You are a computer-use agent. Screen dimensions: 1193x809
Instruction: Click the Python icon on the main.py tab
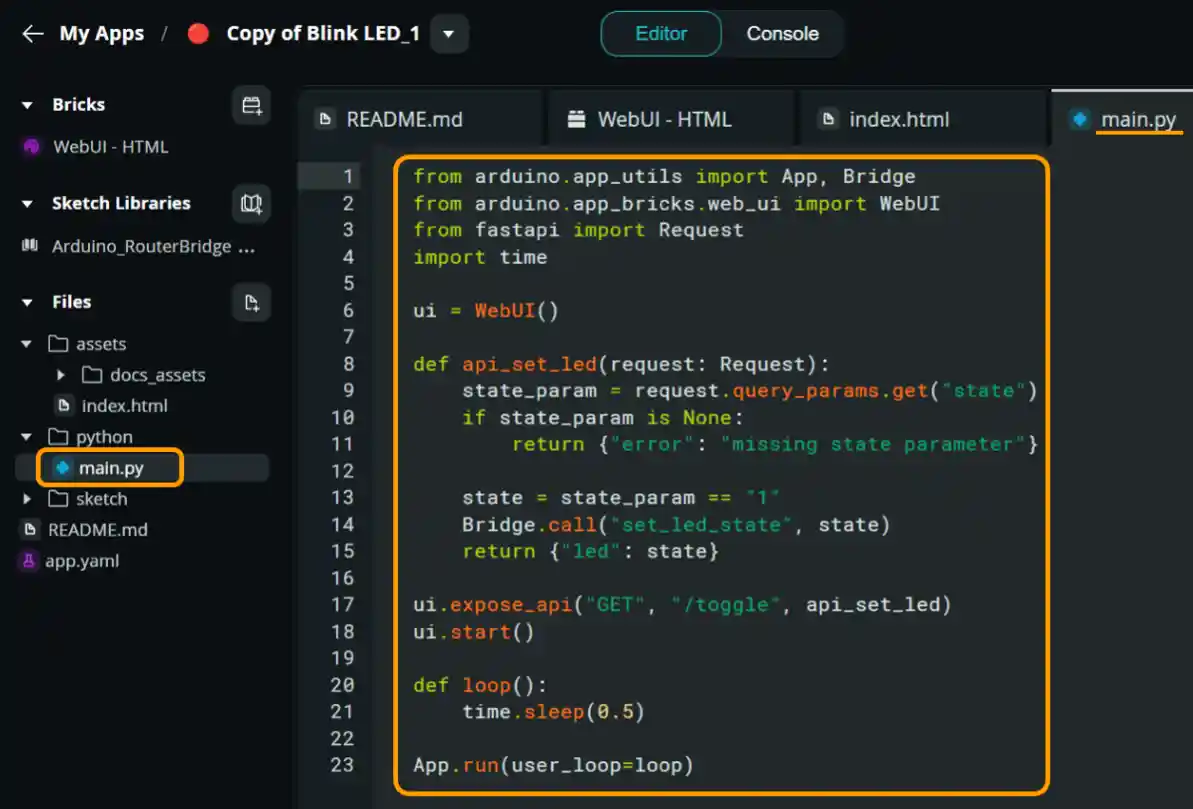[1079, 119]
